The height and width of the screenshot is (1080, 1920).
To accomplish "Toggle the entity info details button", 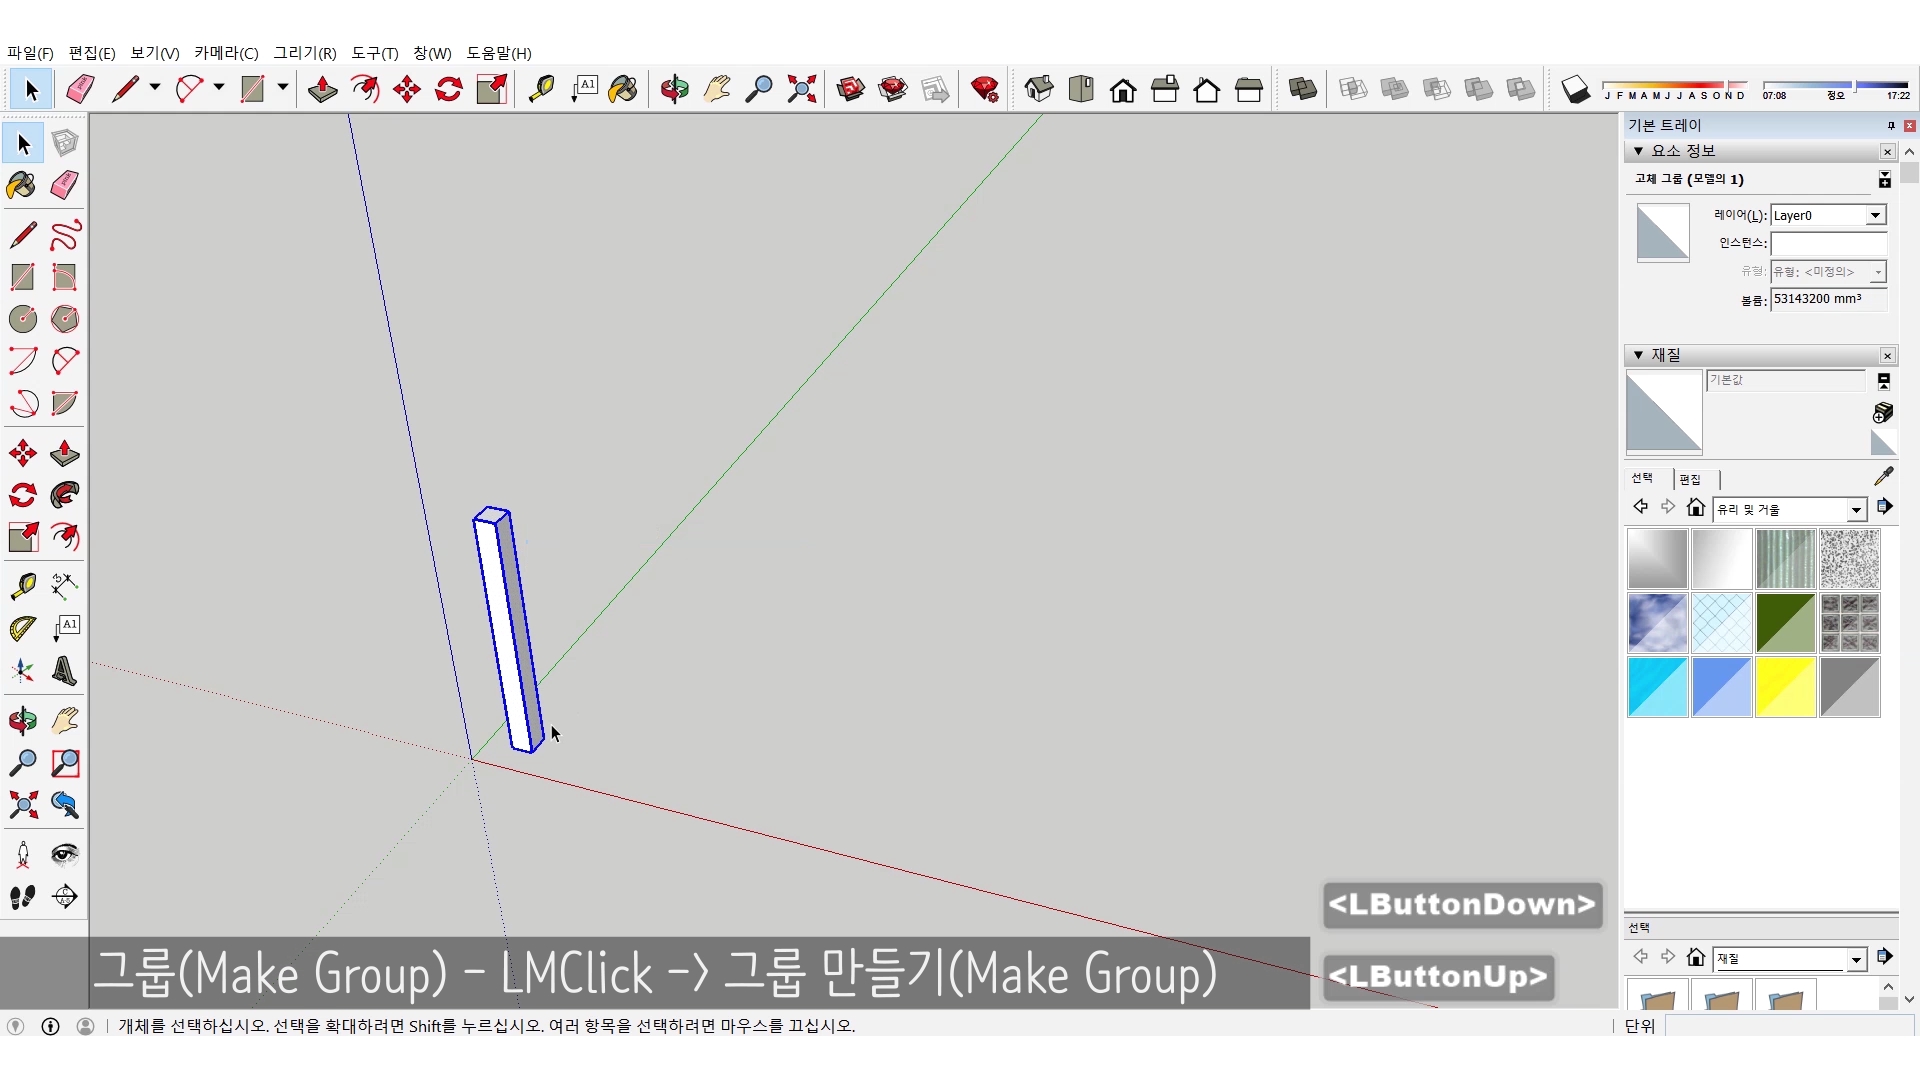I will click(1884, 179).
